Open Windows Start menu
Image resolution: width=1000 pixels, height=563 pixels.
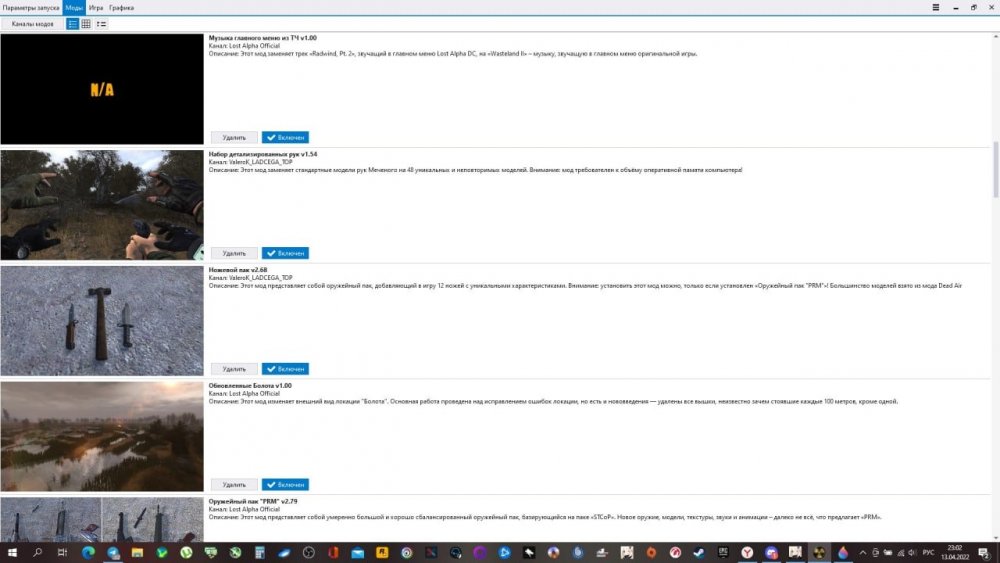(12, 552)
